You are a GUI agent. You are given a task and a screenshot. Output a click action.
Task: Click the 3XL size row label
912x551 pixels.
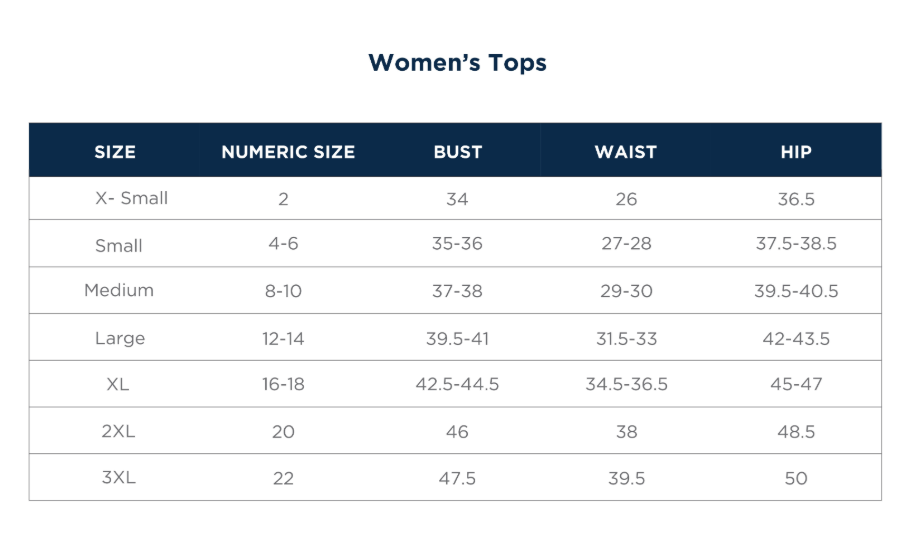pos(118,477)
